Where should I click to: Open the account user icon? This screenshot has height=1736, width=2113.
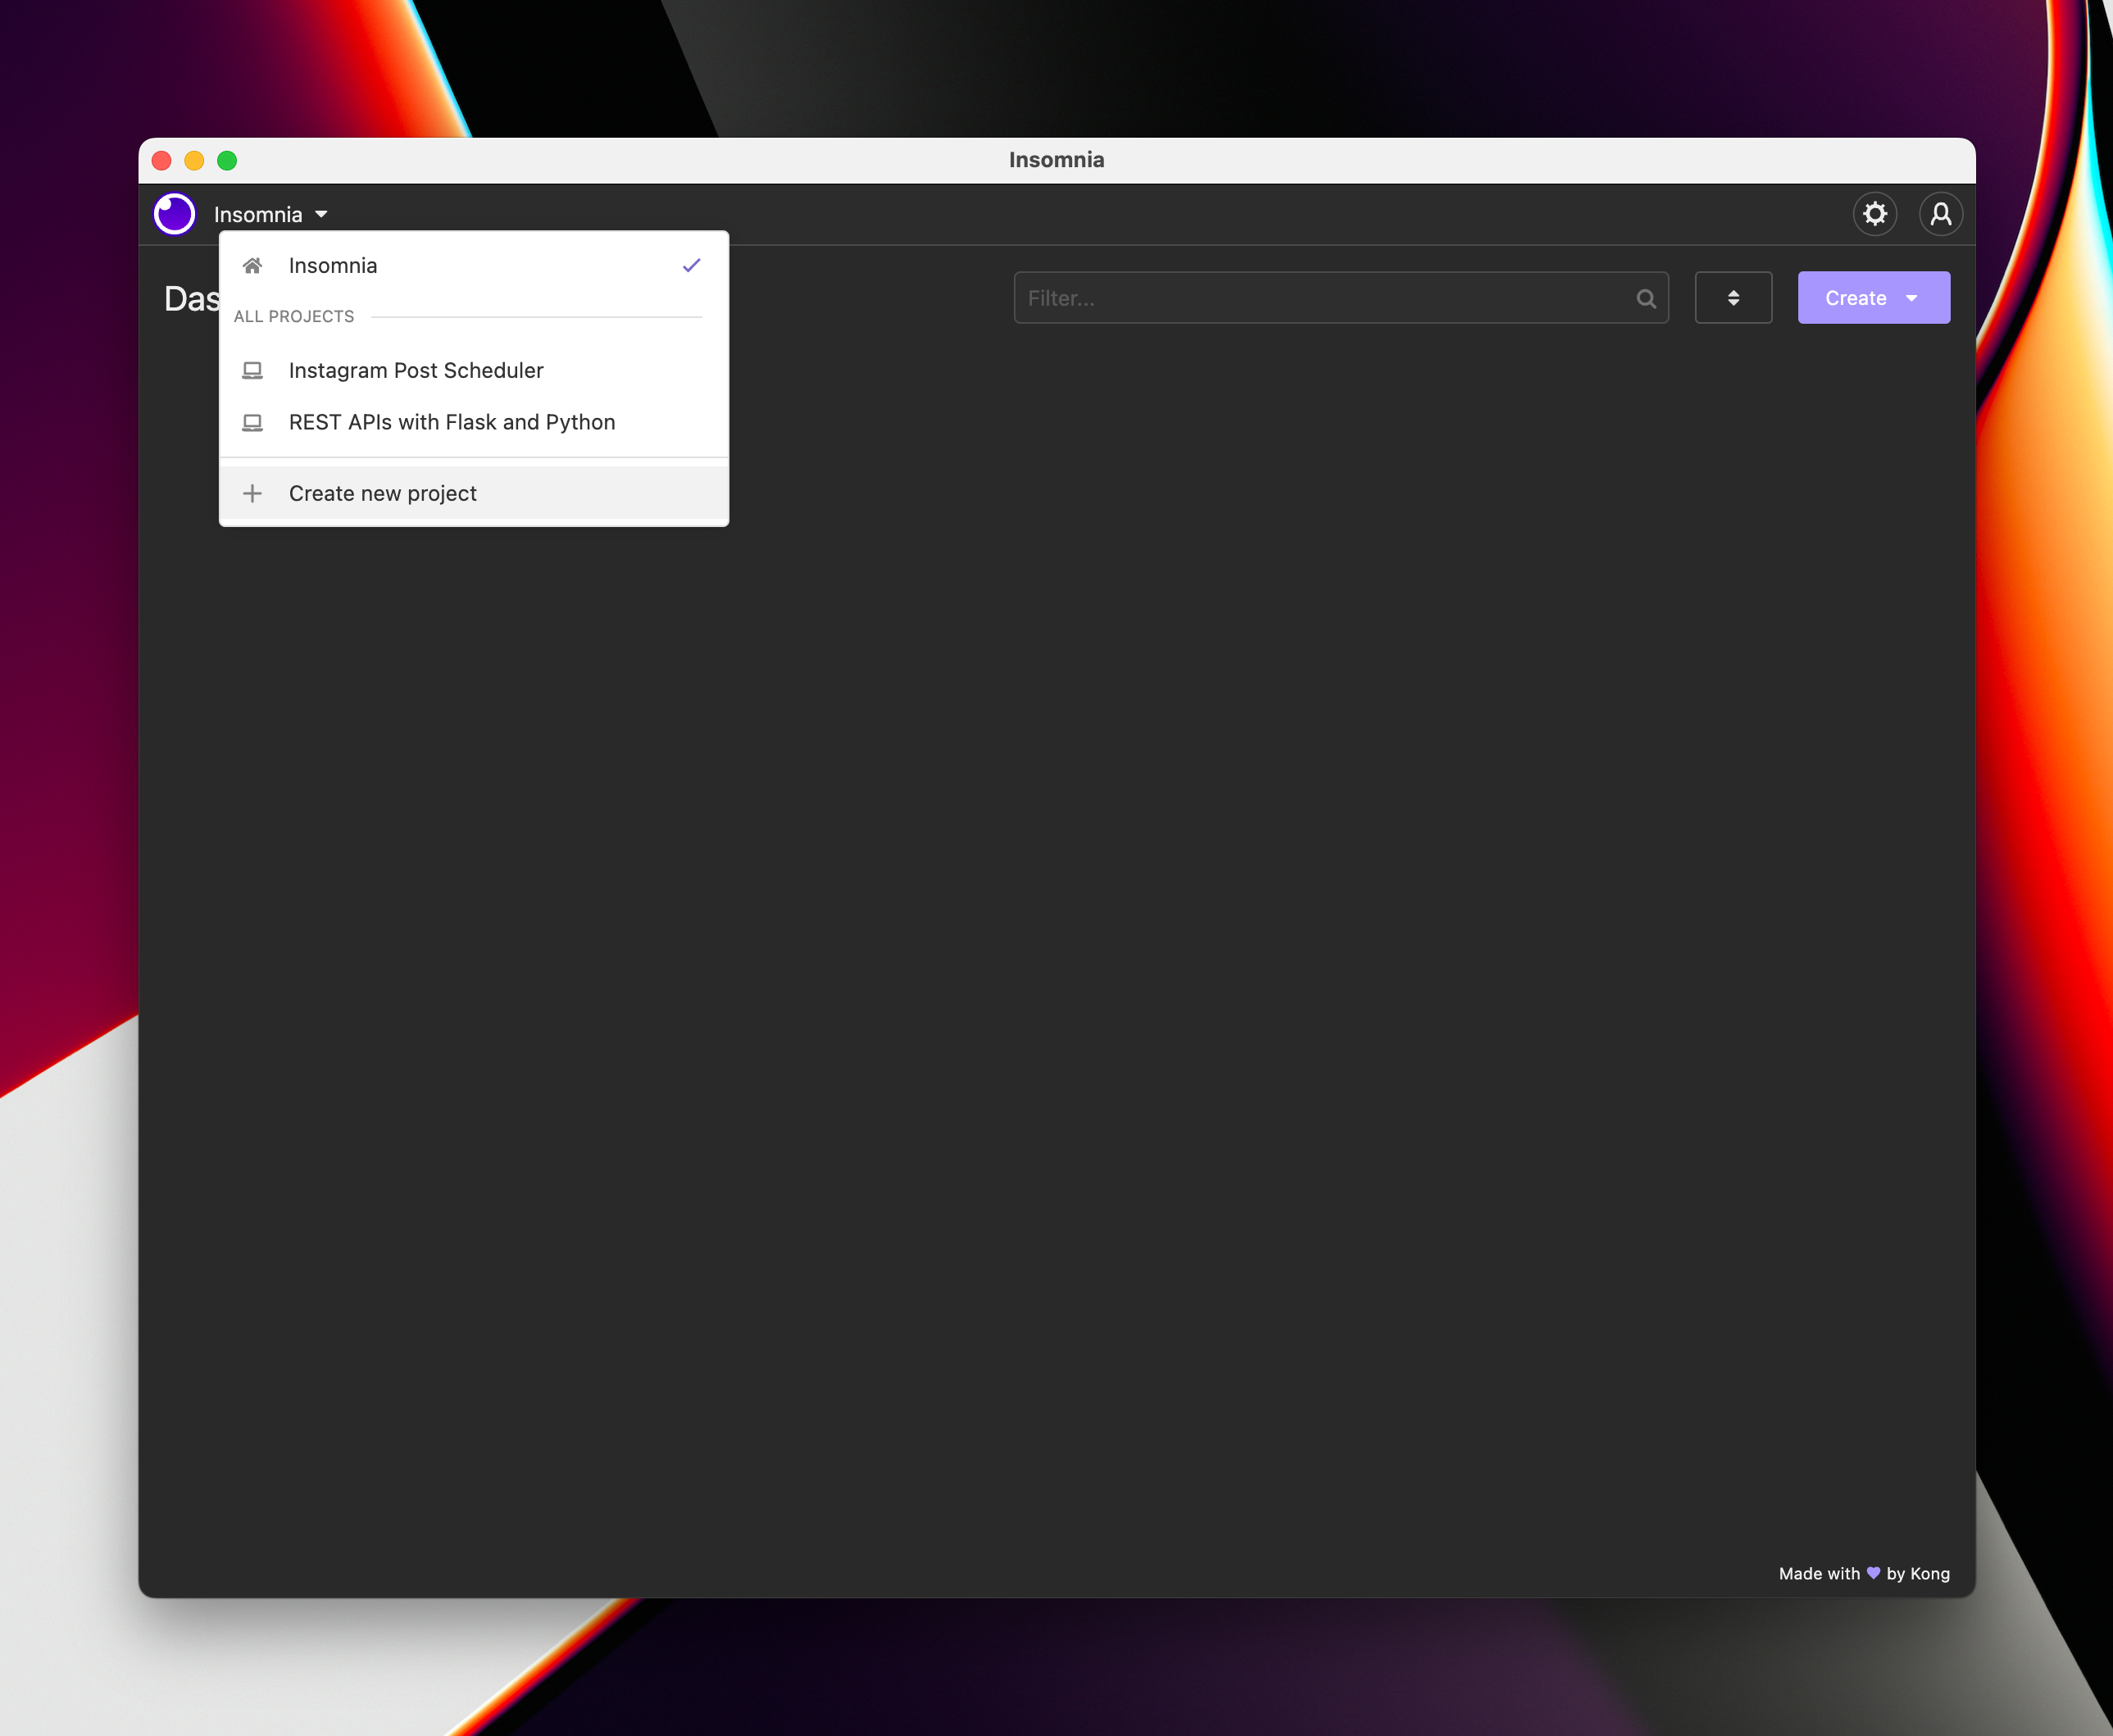(x=1940, y=214)
